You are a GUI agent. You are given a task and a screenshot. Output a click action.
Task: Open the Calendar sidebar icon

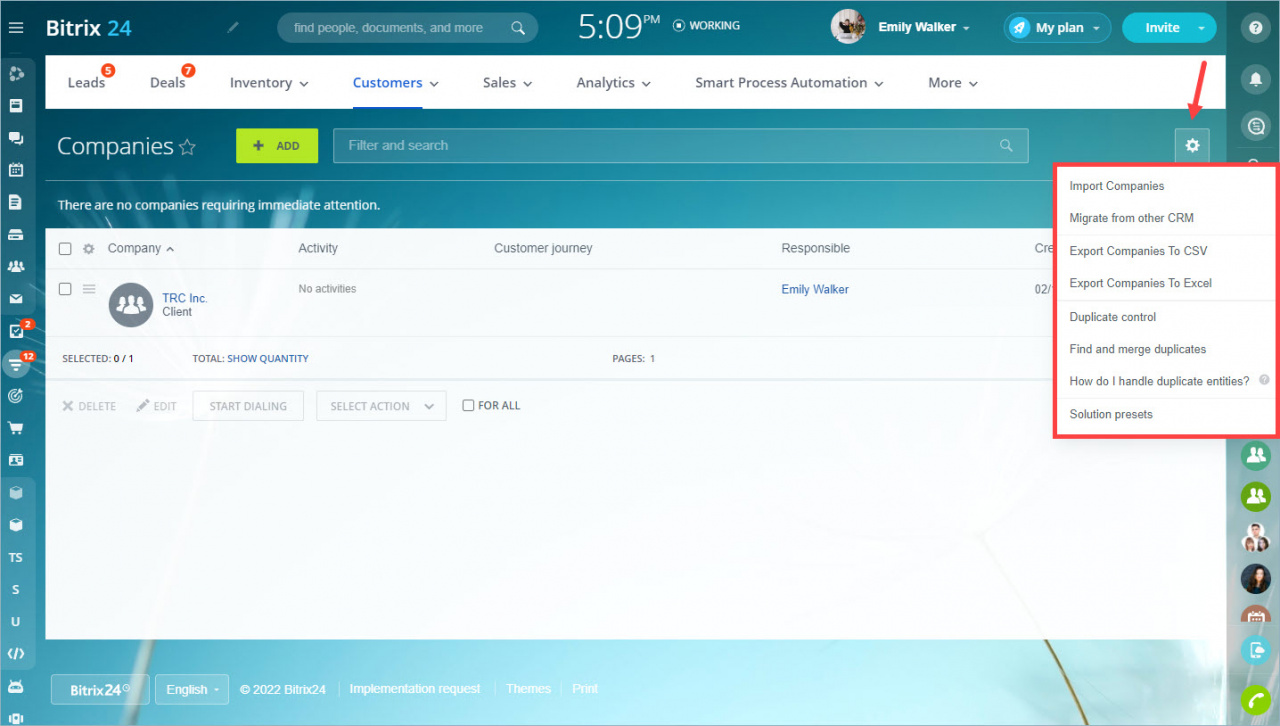[x=16, y=170]
